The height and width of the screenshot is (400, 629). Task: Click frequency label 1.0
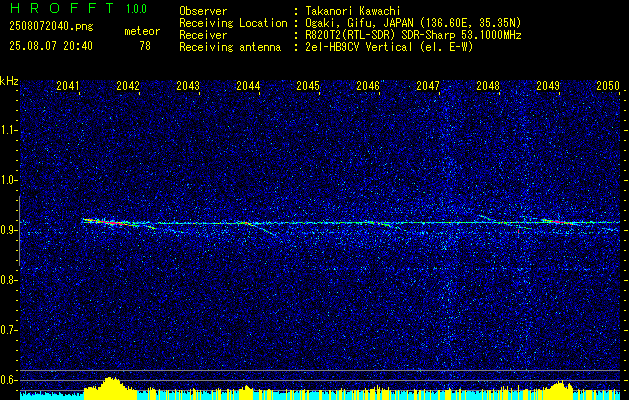click(x=9, y=180)
